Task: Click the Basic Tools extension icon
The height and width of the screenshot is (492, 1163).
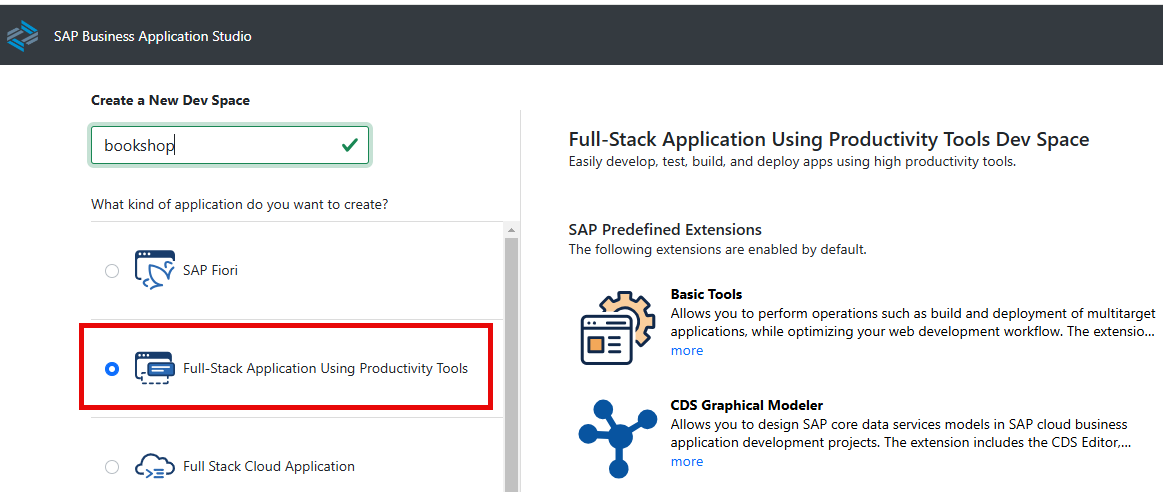Action: click(617, 327)
